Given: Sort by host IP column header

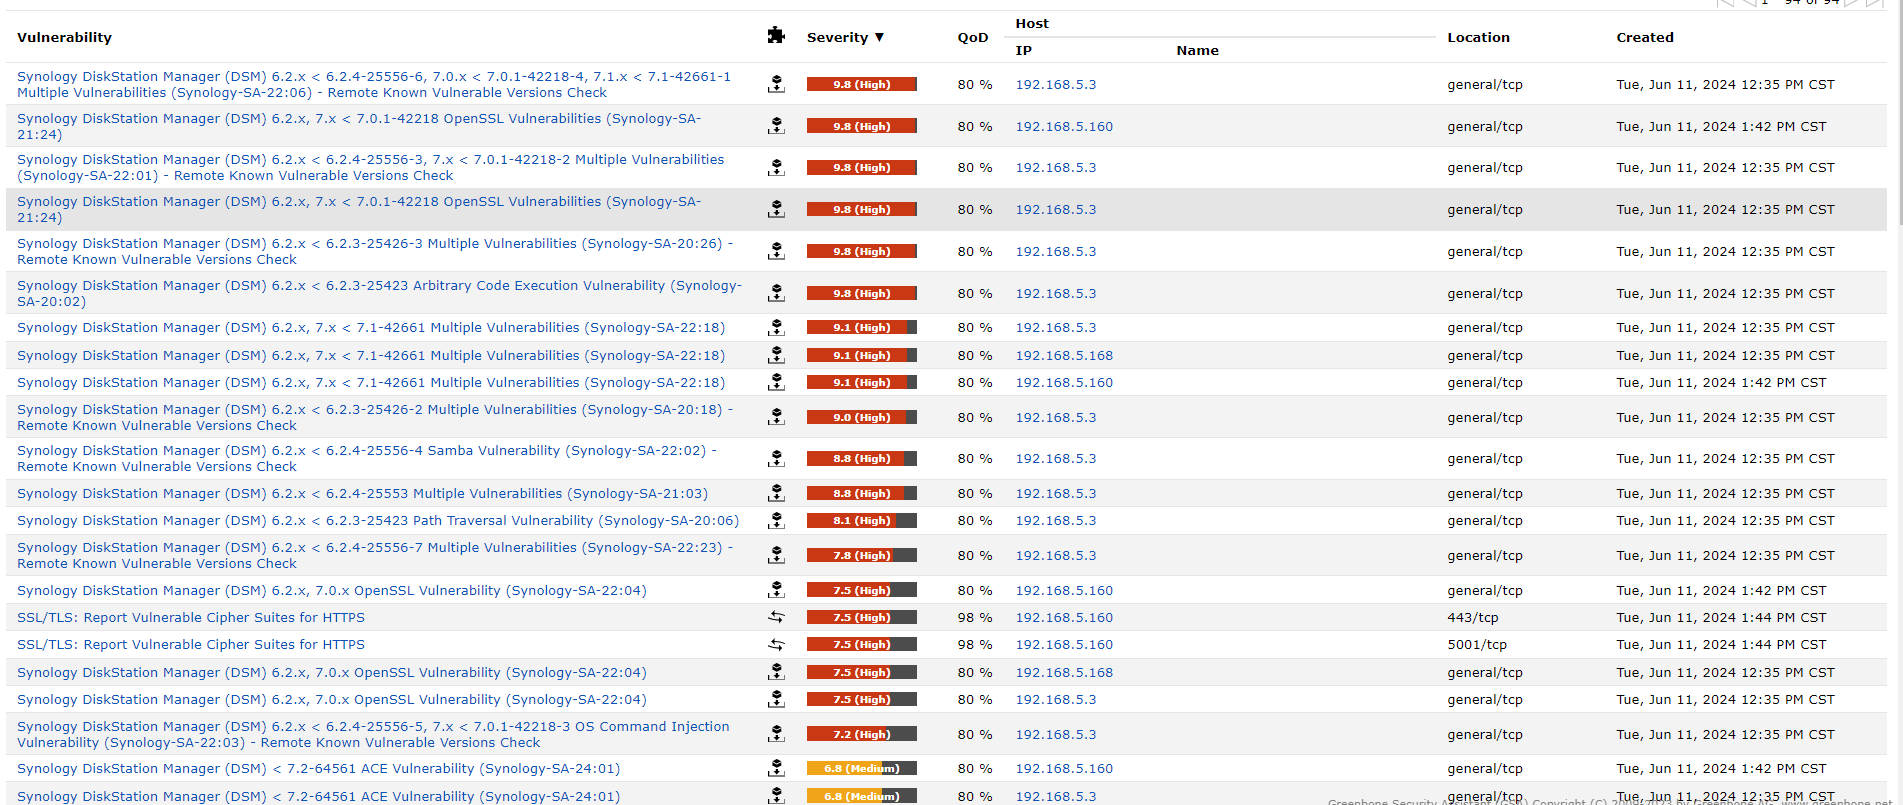Looking at the screenshot, I should 1023,50.
